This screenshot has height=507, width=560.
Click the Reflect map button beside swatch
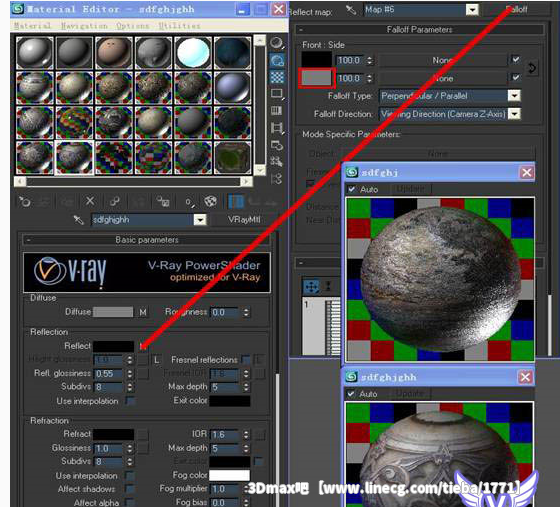[x=143, y=346]
